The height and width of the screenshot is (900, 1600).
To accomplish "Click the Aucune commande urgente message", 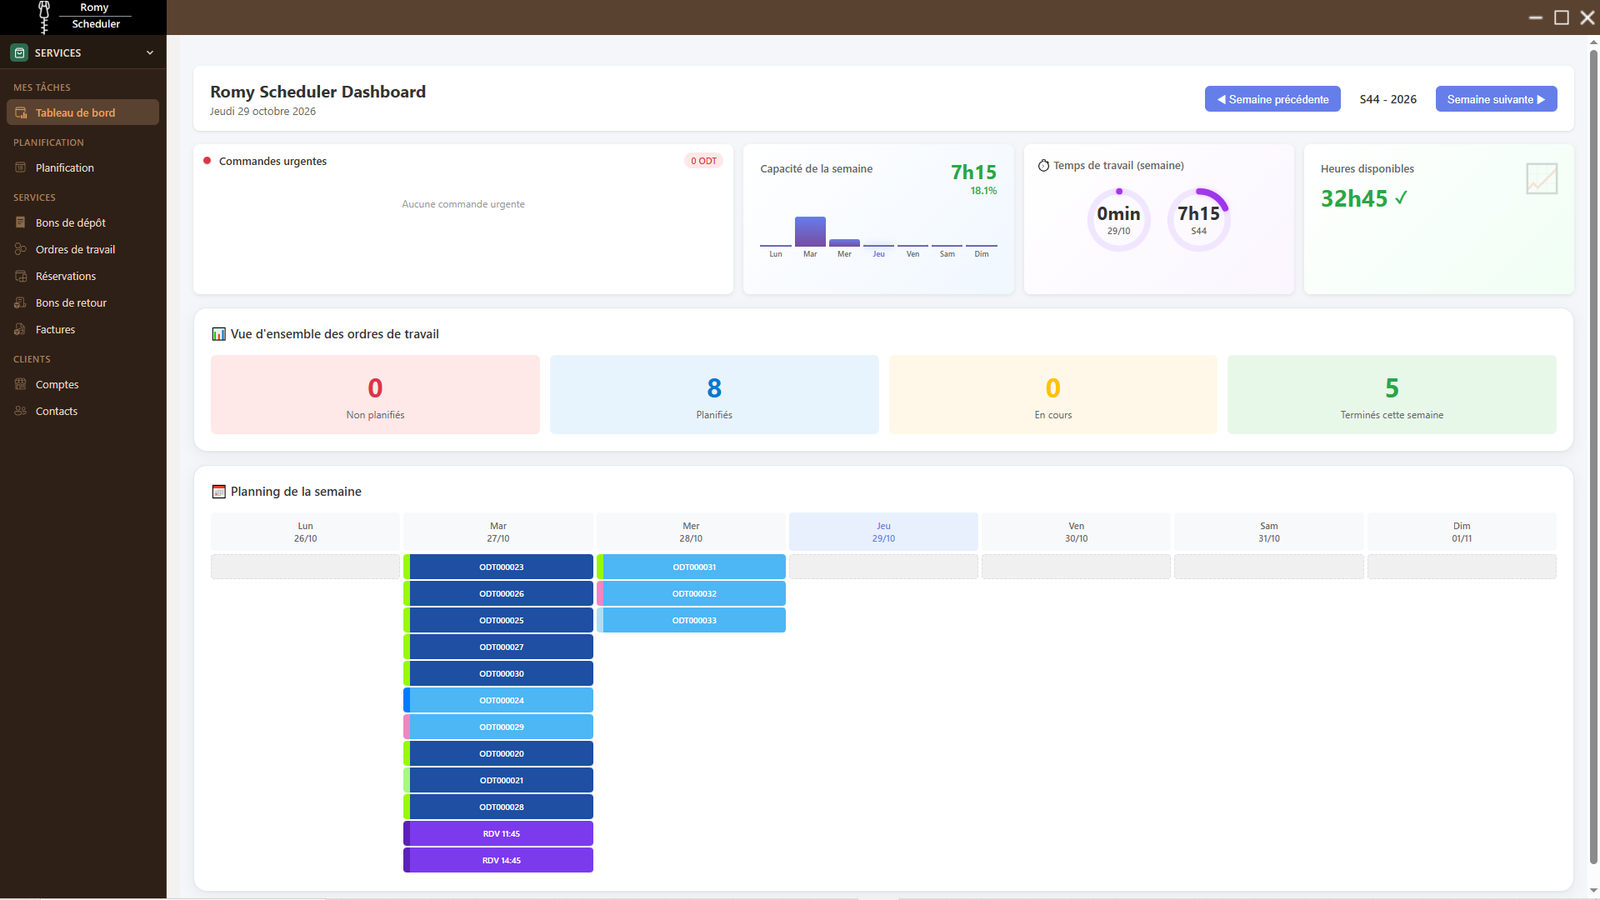I will [463, 204].
